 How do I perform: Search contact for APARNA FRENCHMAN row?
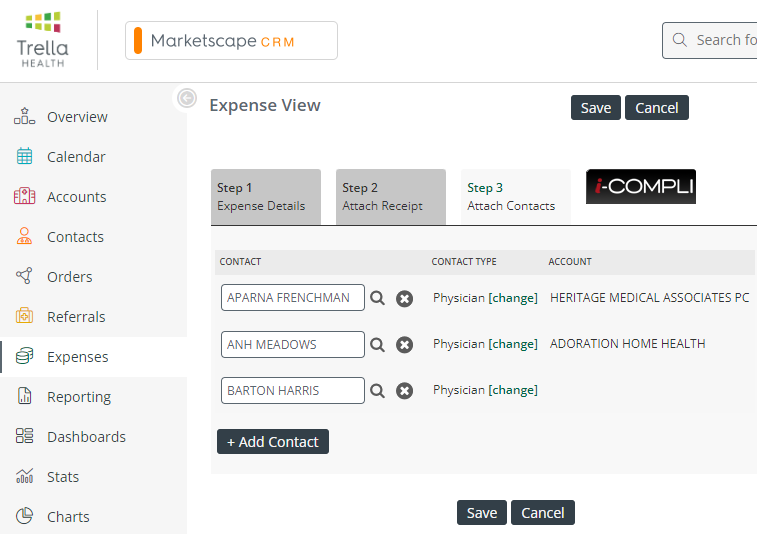point(378,298)
